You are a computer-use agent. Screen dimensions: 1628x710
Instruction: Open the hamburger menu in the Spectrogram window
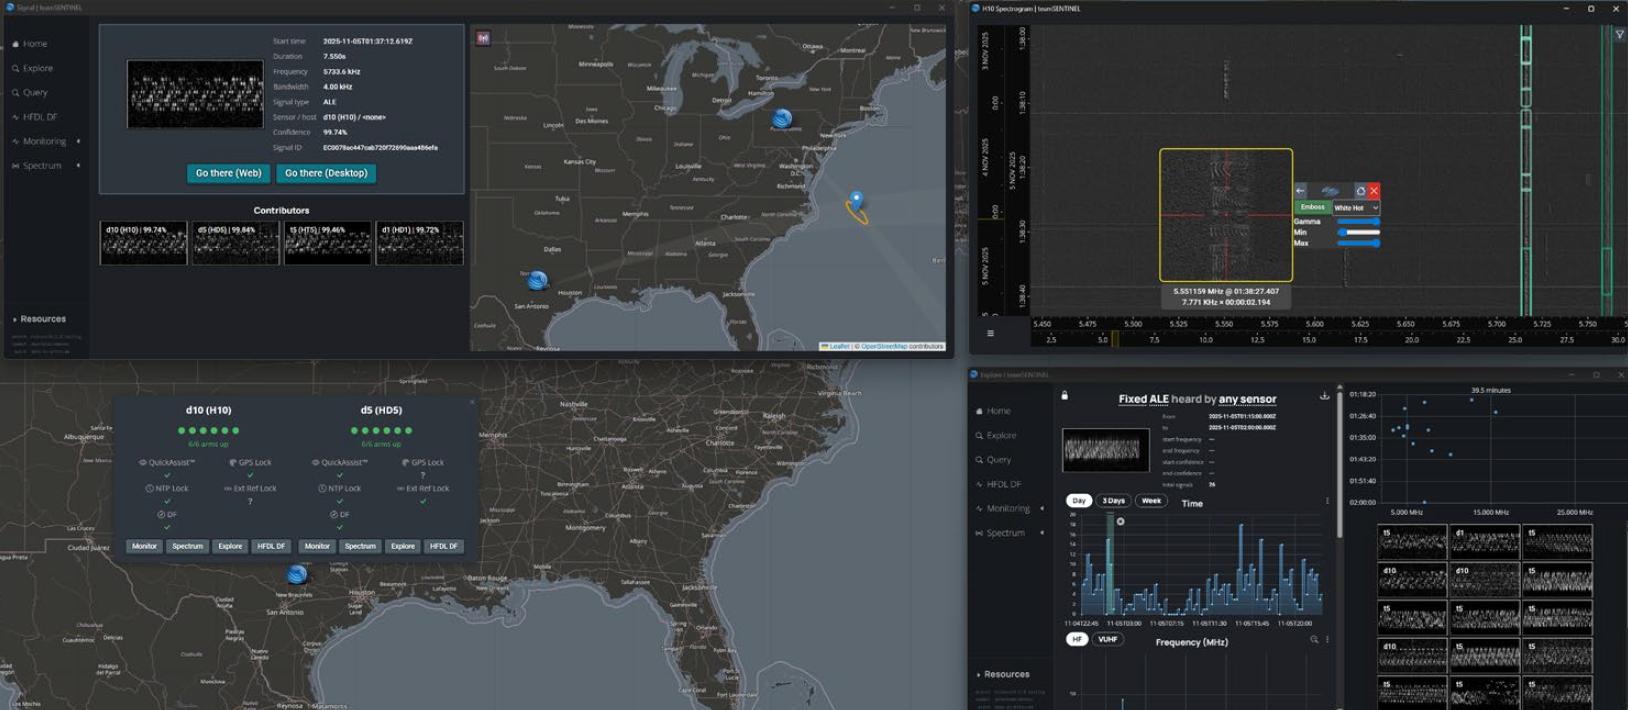(x=990, y=334)
